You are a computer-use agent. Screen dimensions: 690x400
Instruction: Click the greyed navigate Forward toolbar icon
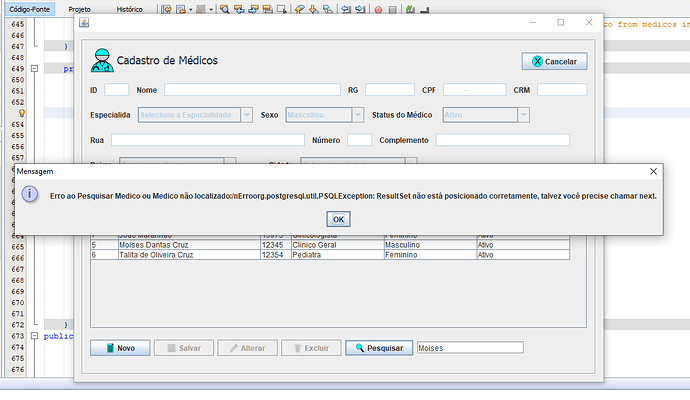201,9
